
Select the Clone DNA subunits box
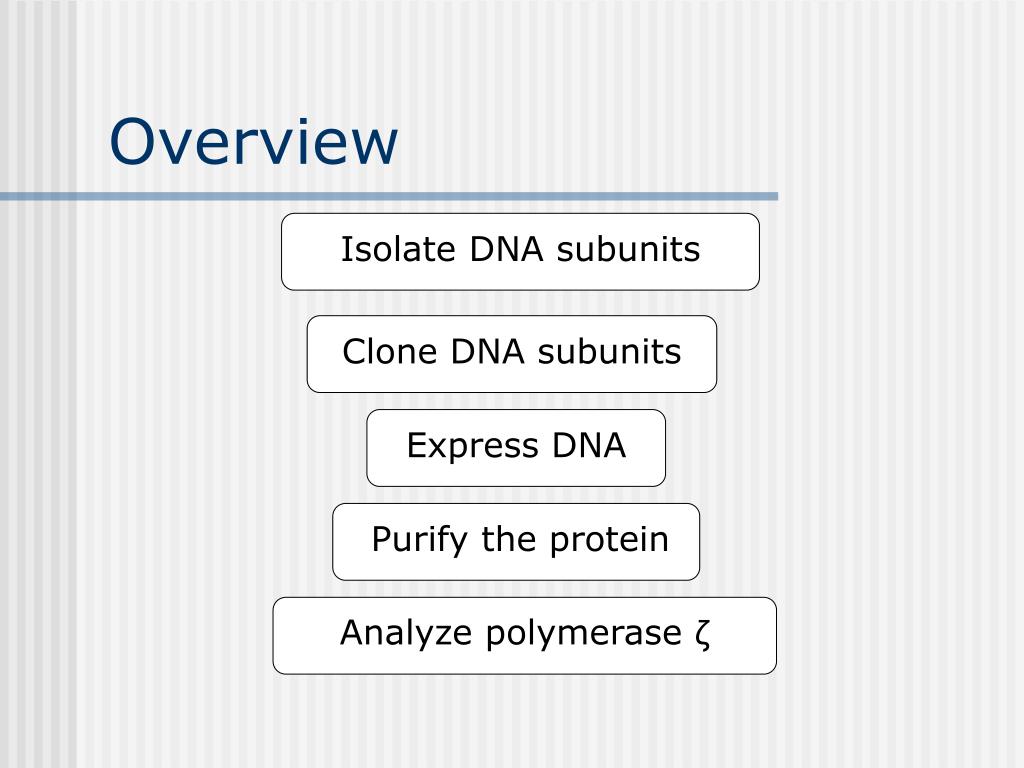[x=511, y=354]
